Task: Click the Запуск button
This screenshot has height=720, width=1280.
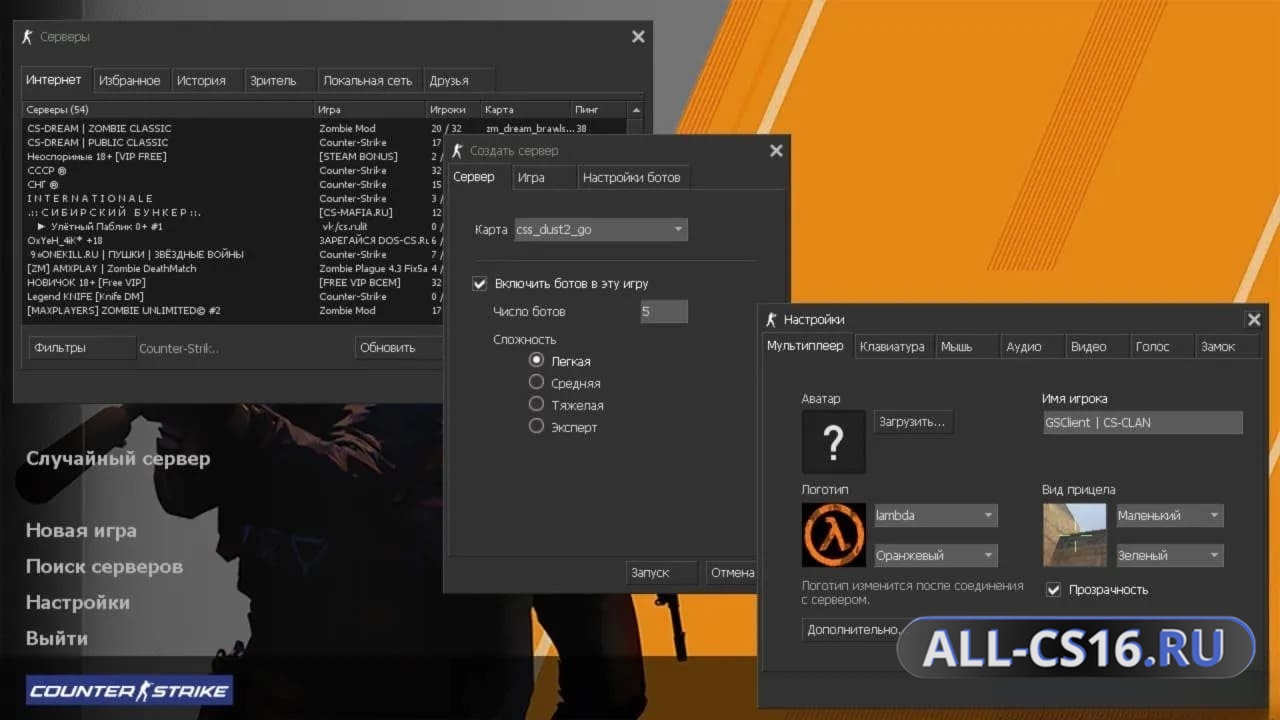Action: tap(650, 573)
